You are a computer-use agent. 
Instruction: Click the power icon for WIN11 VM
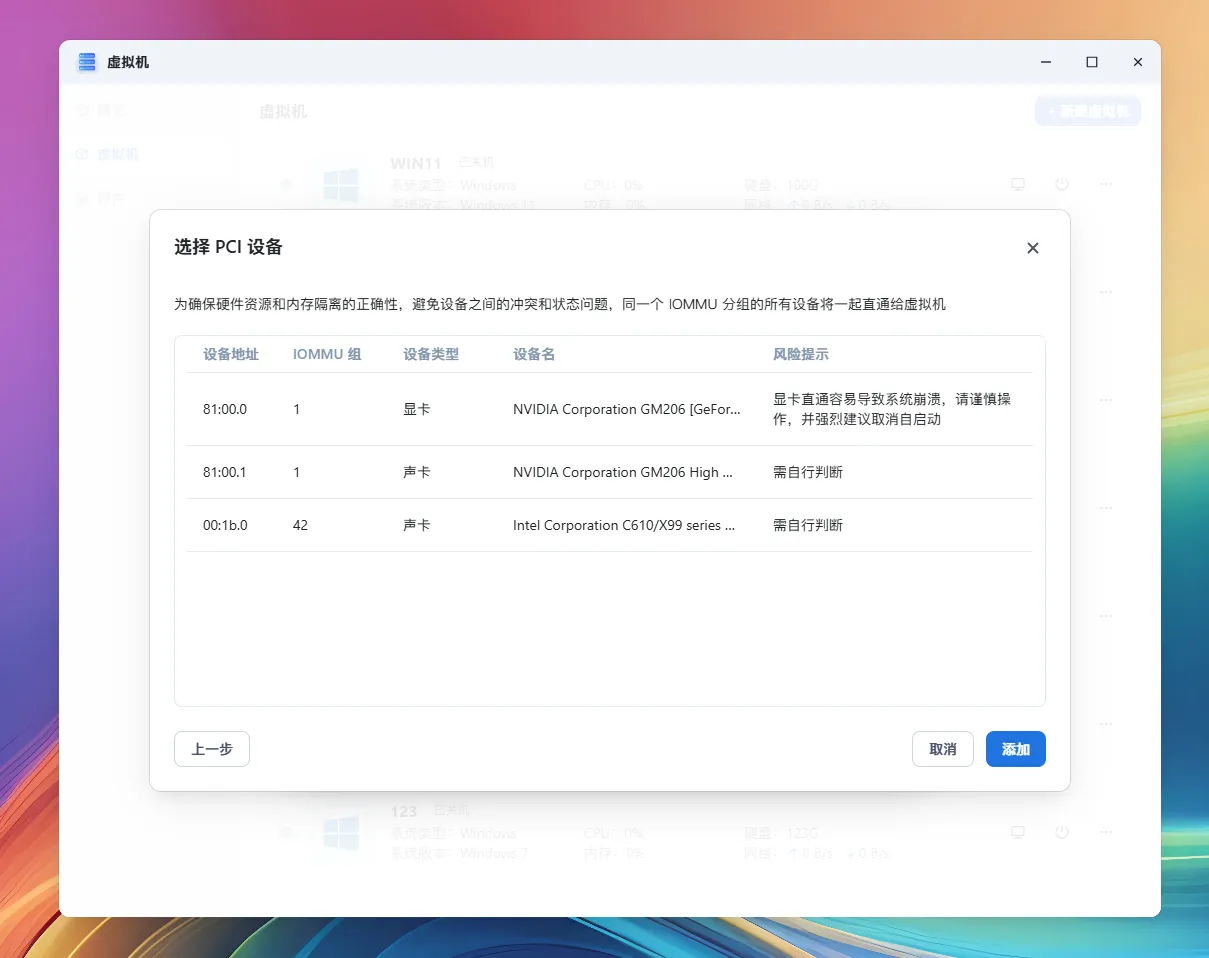1062,184
